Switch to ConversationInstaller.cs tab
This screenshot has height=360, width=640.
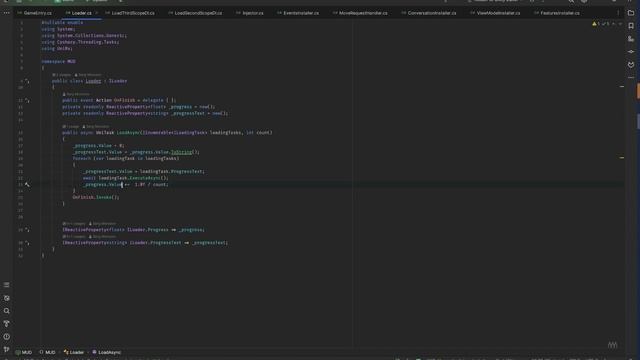click(x=429, y=13)
